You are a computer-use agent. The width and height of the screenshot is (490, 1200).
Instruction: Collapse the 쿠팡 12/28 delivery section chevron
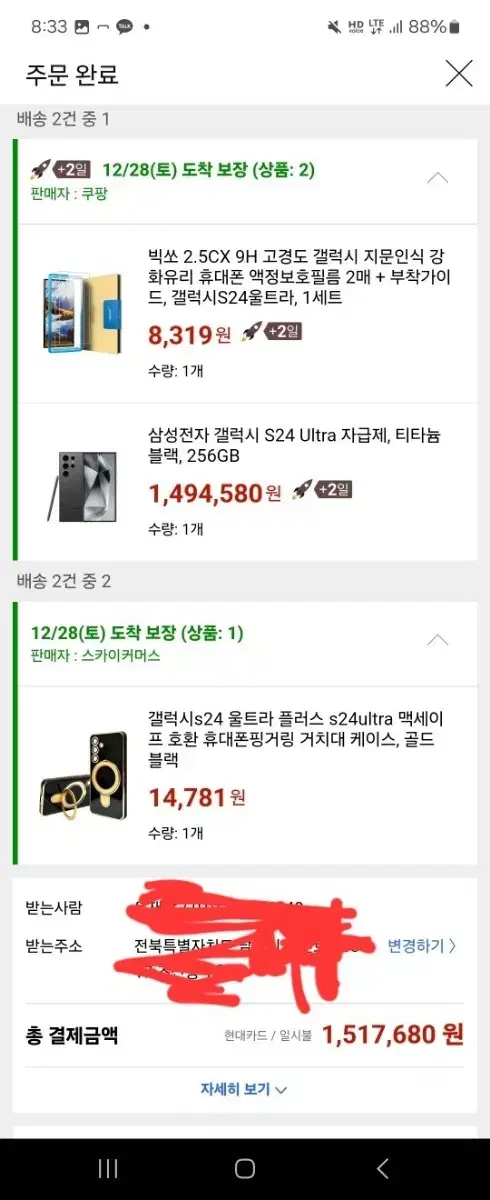437,179
